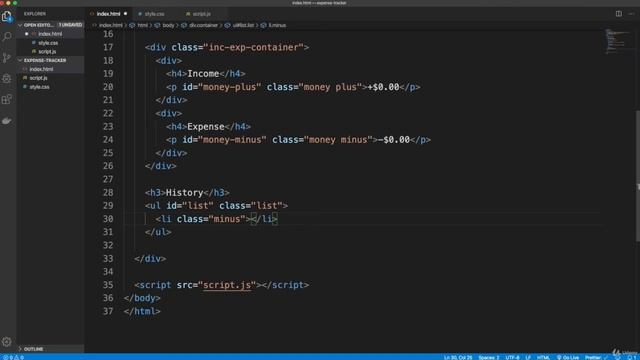640x360 pixels.
Task: Open the Source Control view
Action: (7, 58)
